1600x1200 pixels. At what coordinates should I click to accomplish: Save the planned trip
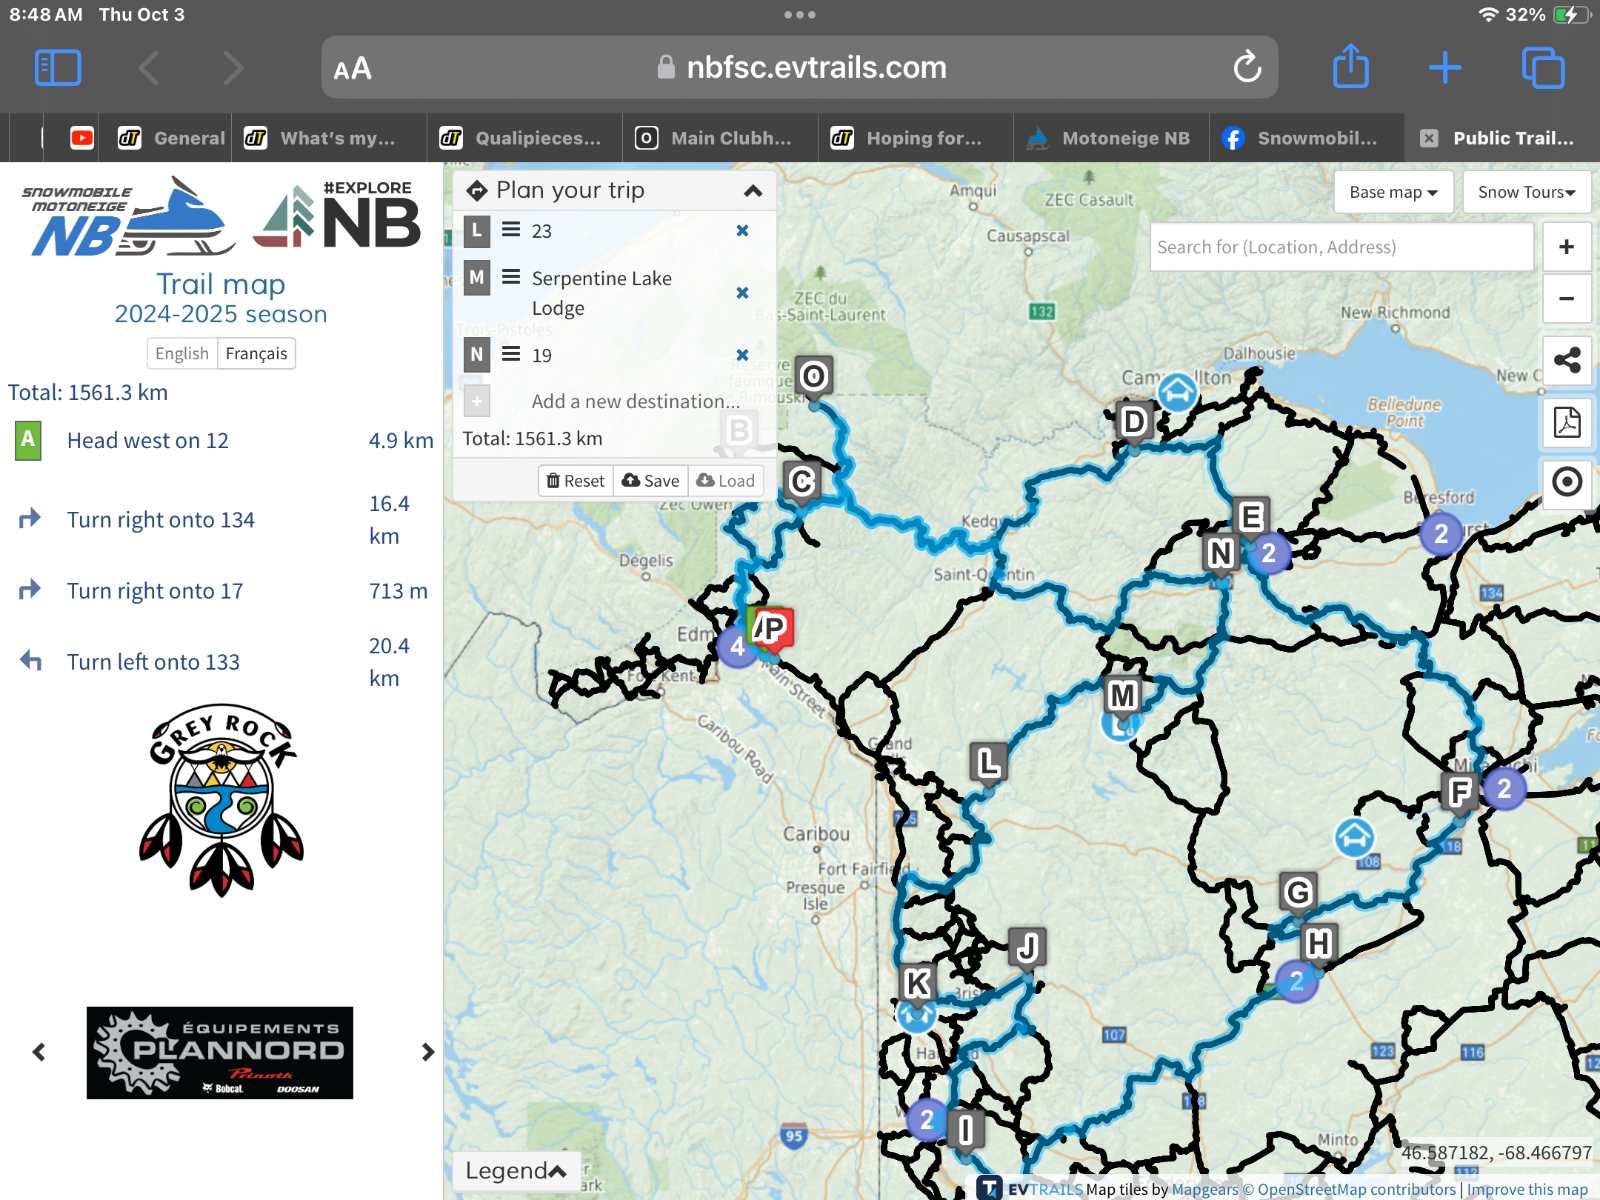651,481
